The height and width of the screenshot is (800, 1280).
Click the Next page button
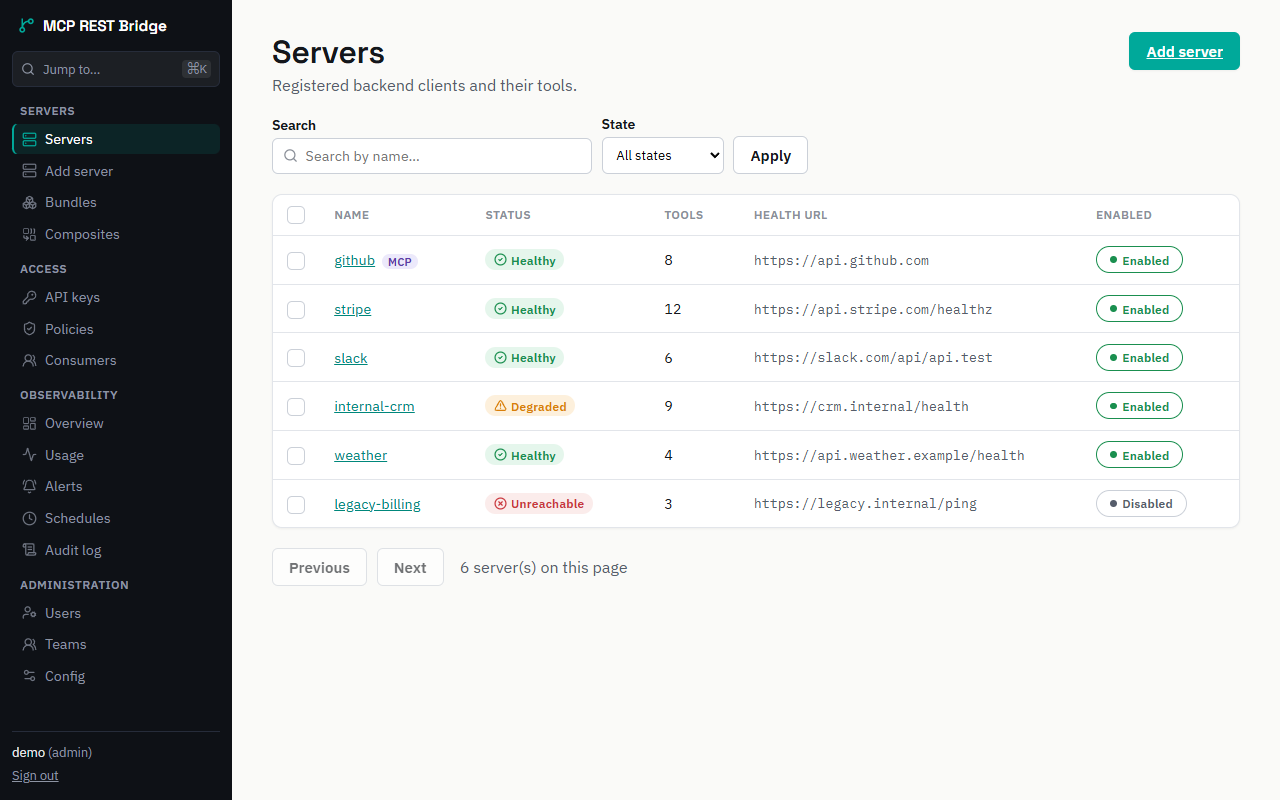410,567
